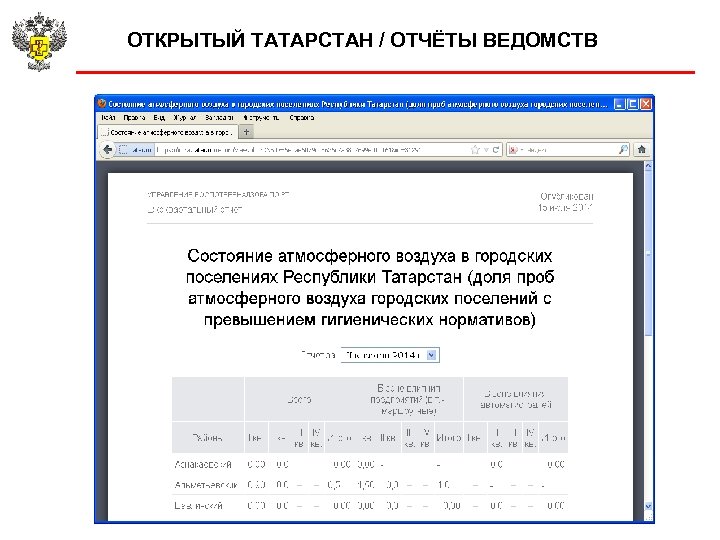
Task: Go back with the browser back arrow
Action: click(107, 150)
